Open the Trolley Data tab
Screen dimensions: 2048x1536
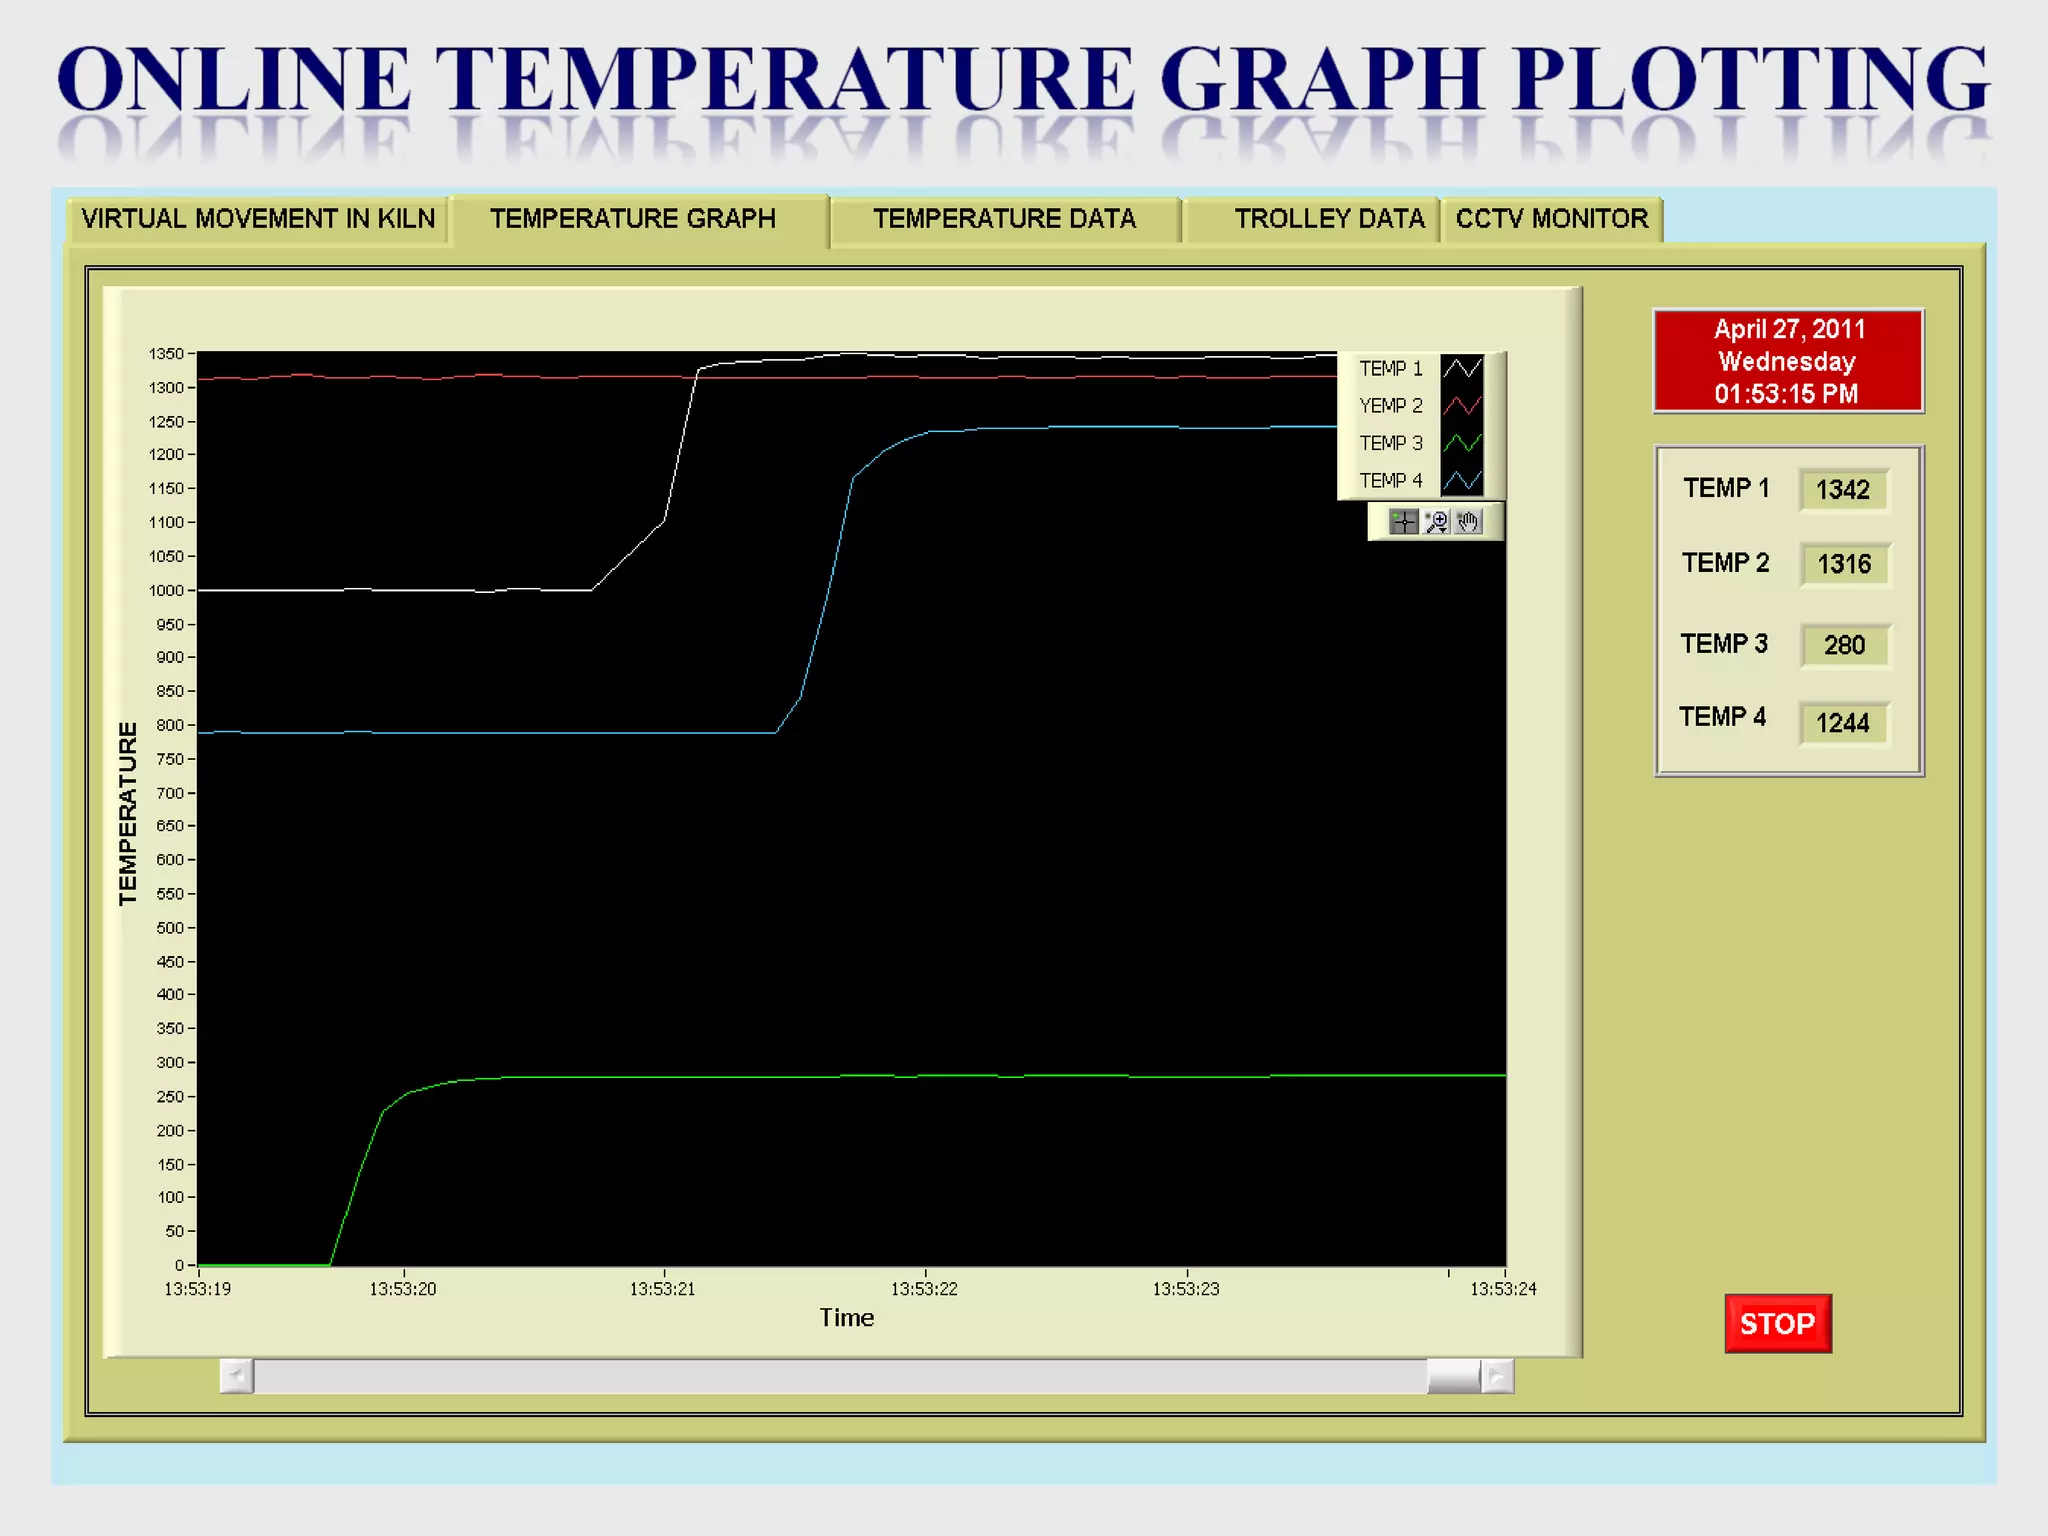pyautogui.click(x=1328, y=219)
